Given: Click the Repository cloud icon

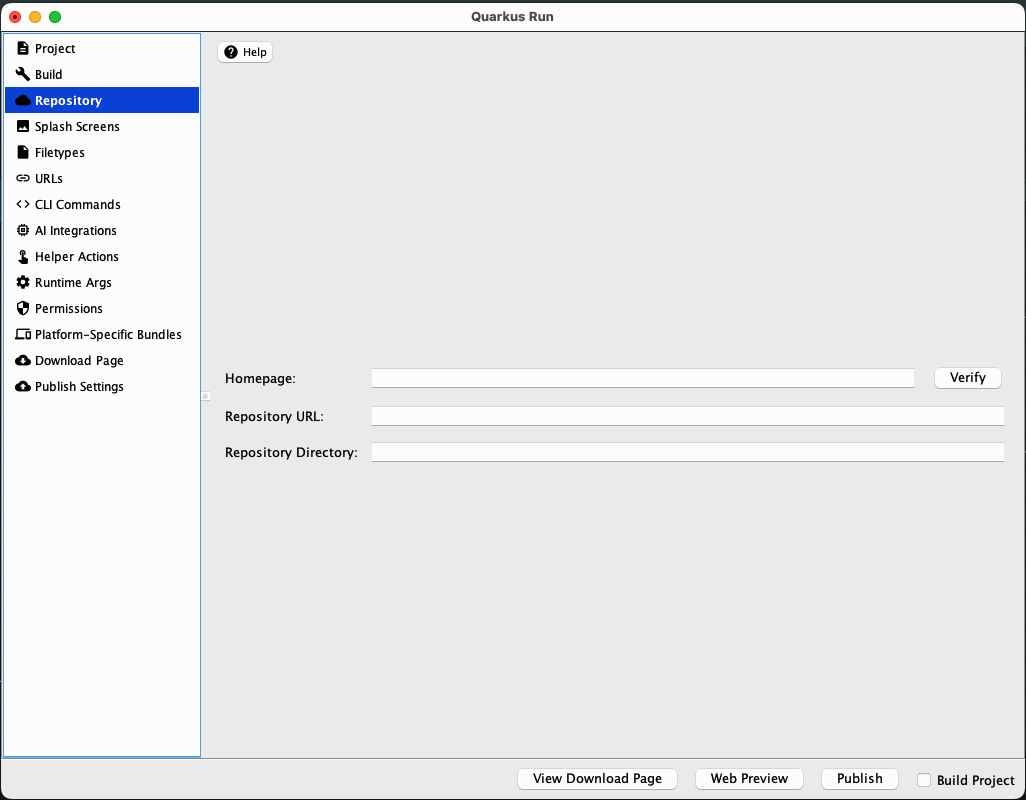Looking at the screenshot, I should (x=23, y=100).
